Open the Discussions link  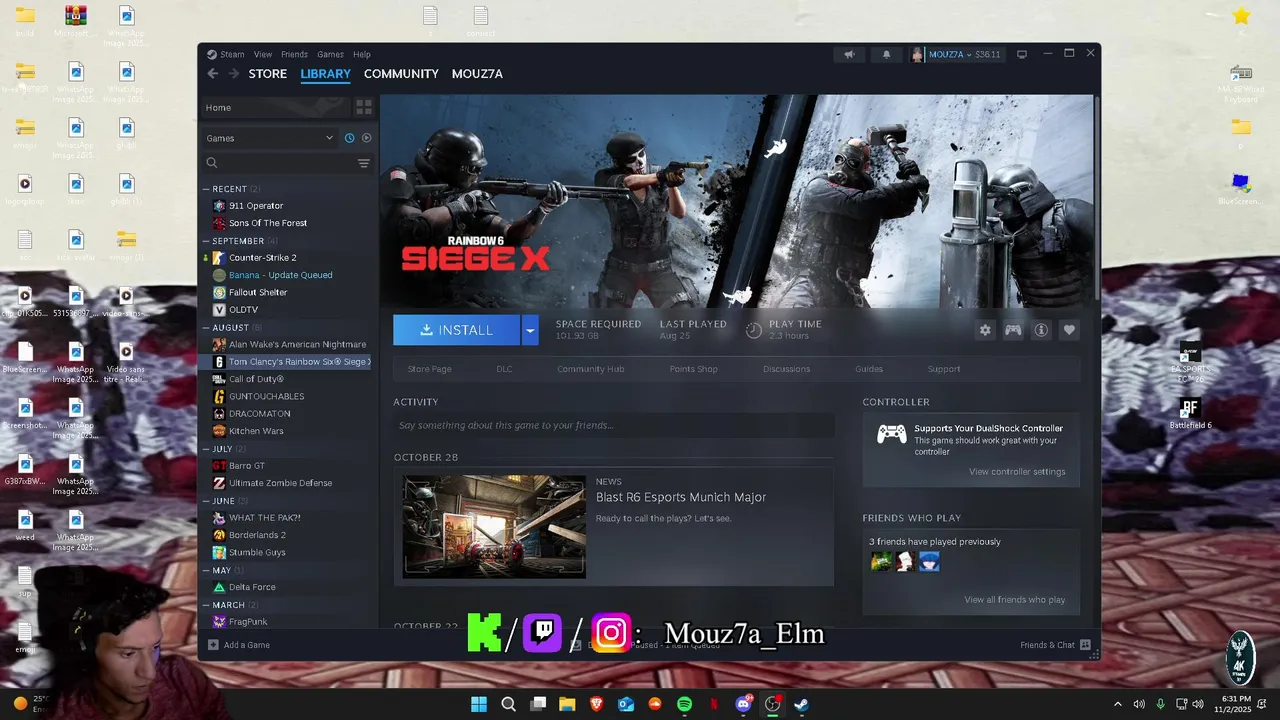(786, 369)
